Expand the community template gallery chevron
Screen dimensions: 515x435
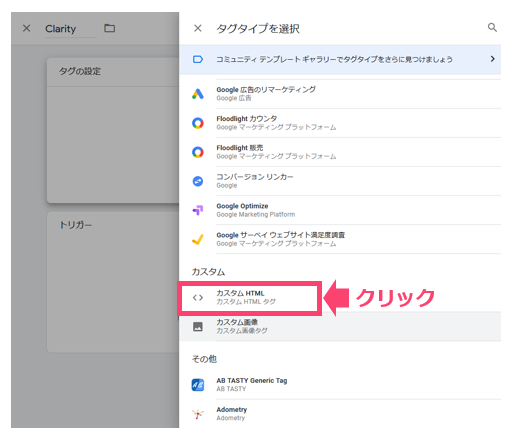[492, 59]
